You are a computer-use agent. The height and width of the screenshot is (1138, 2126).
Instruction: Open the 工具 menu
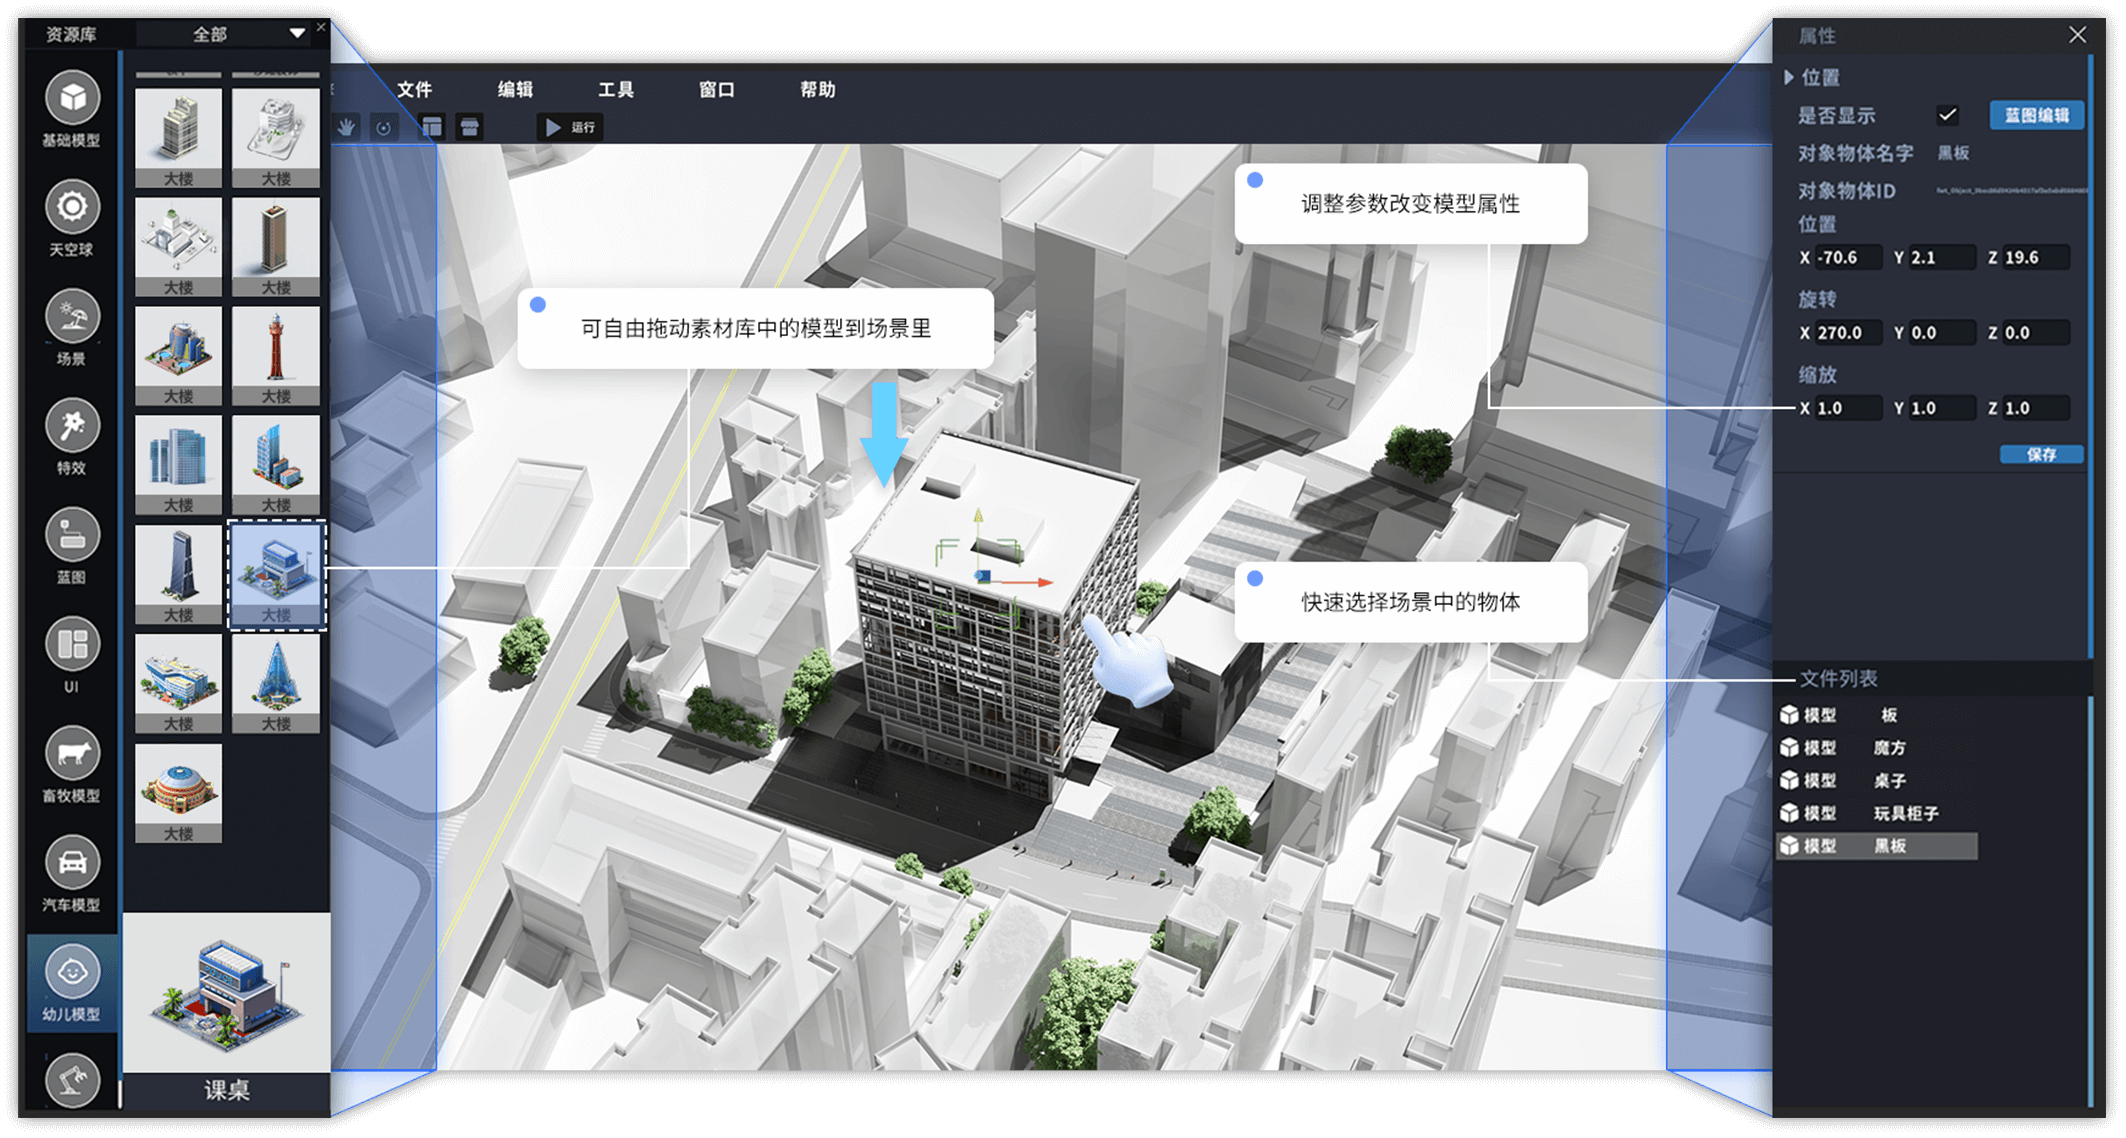click(x=615, y=90)
